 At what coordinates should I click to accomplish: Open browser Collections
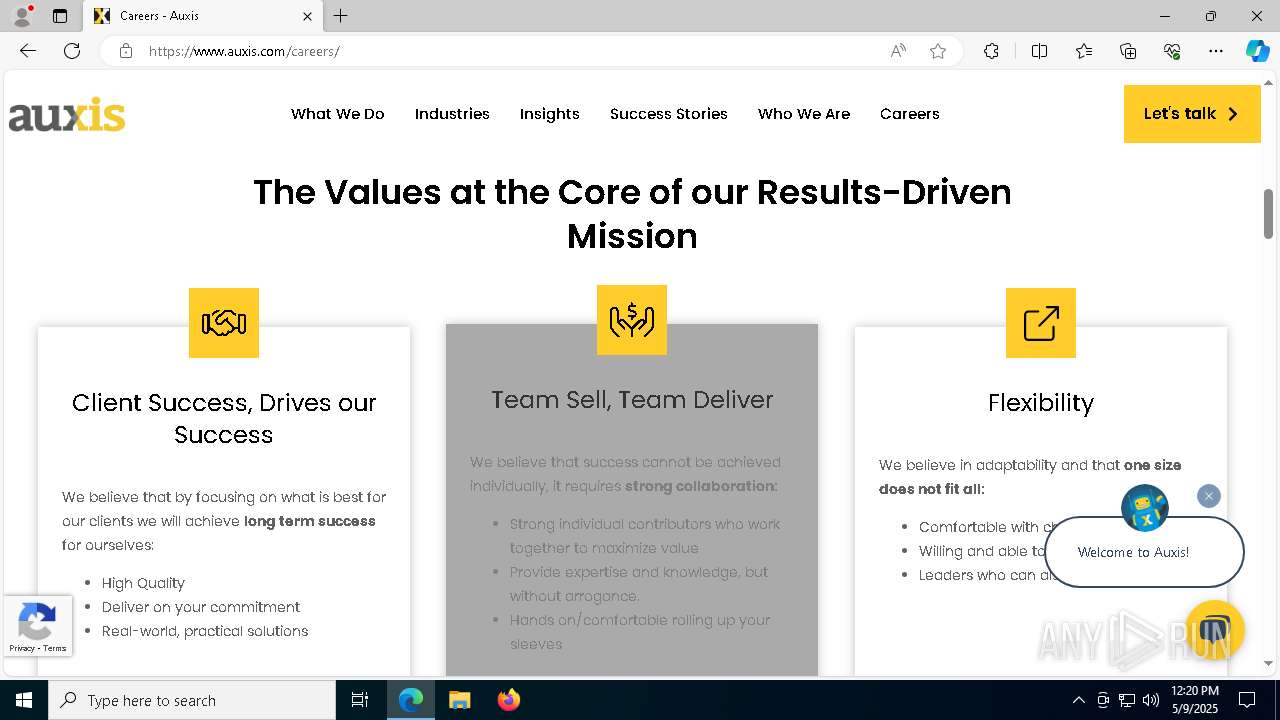pyautogui.click(x=1128, y=51)
